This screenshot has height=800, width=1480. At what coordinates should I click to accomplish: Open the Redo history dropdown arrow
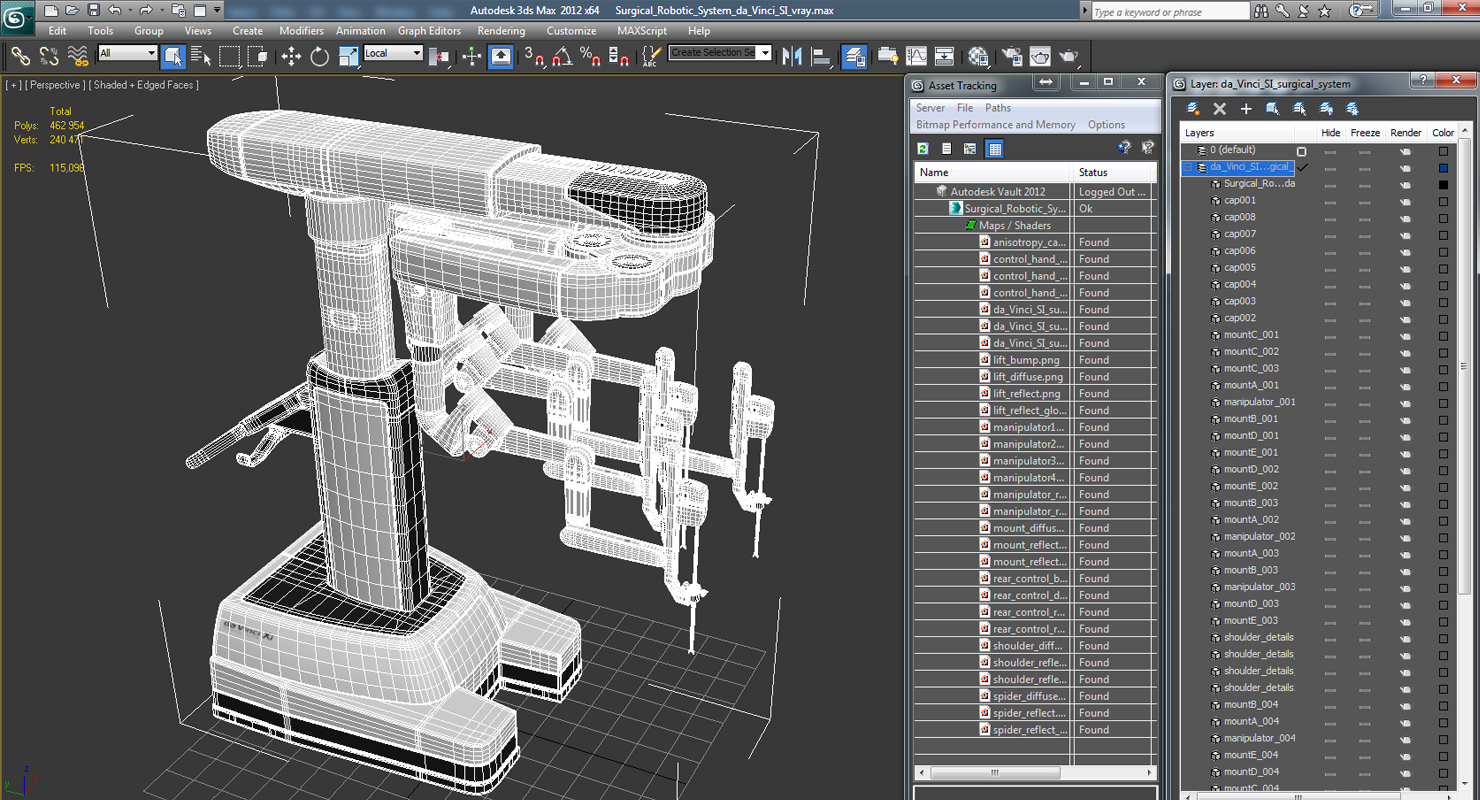(x=161, y=10)
